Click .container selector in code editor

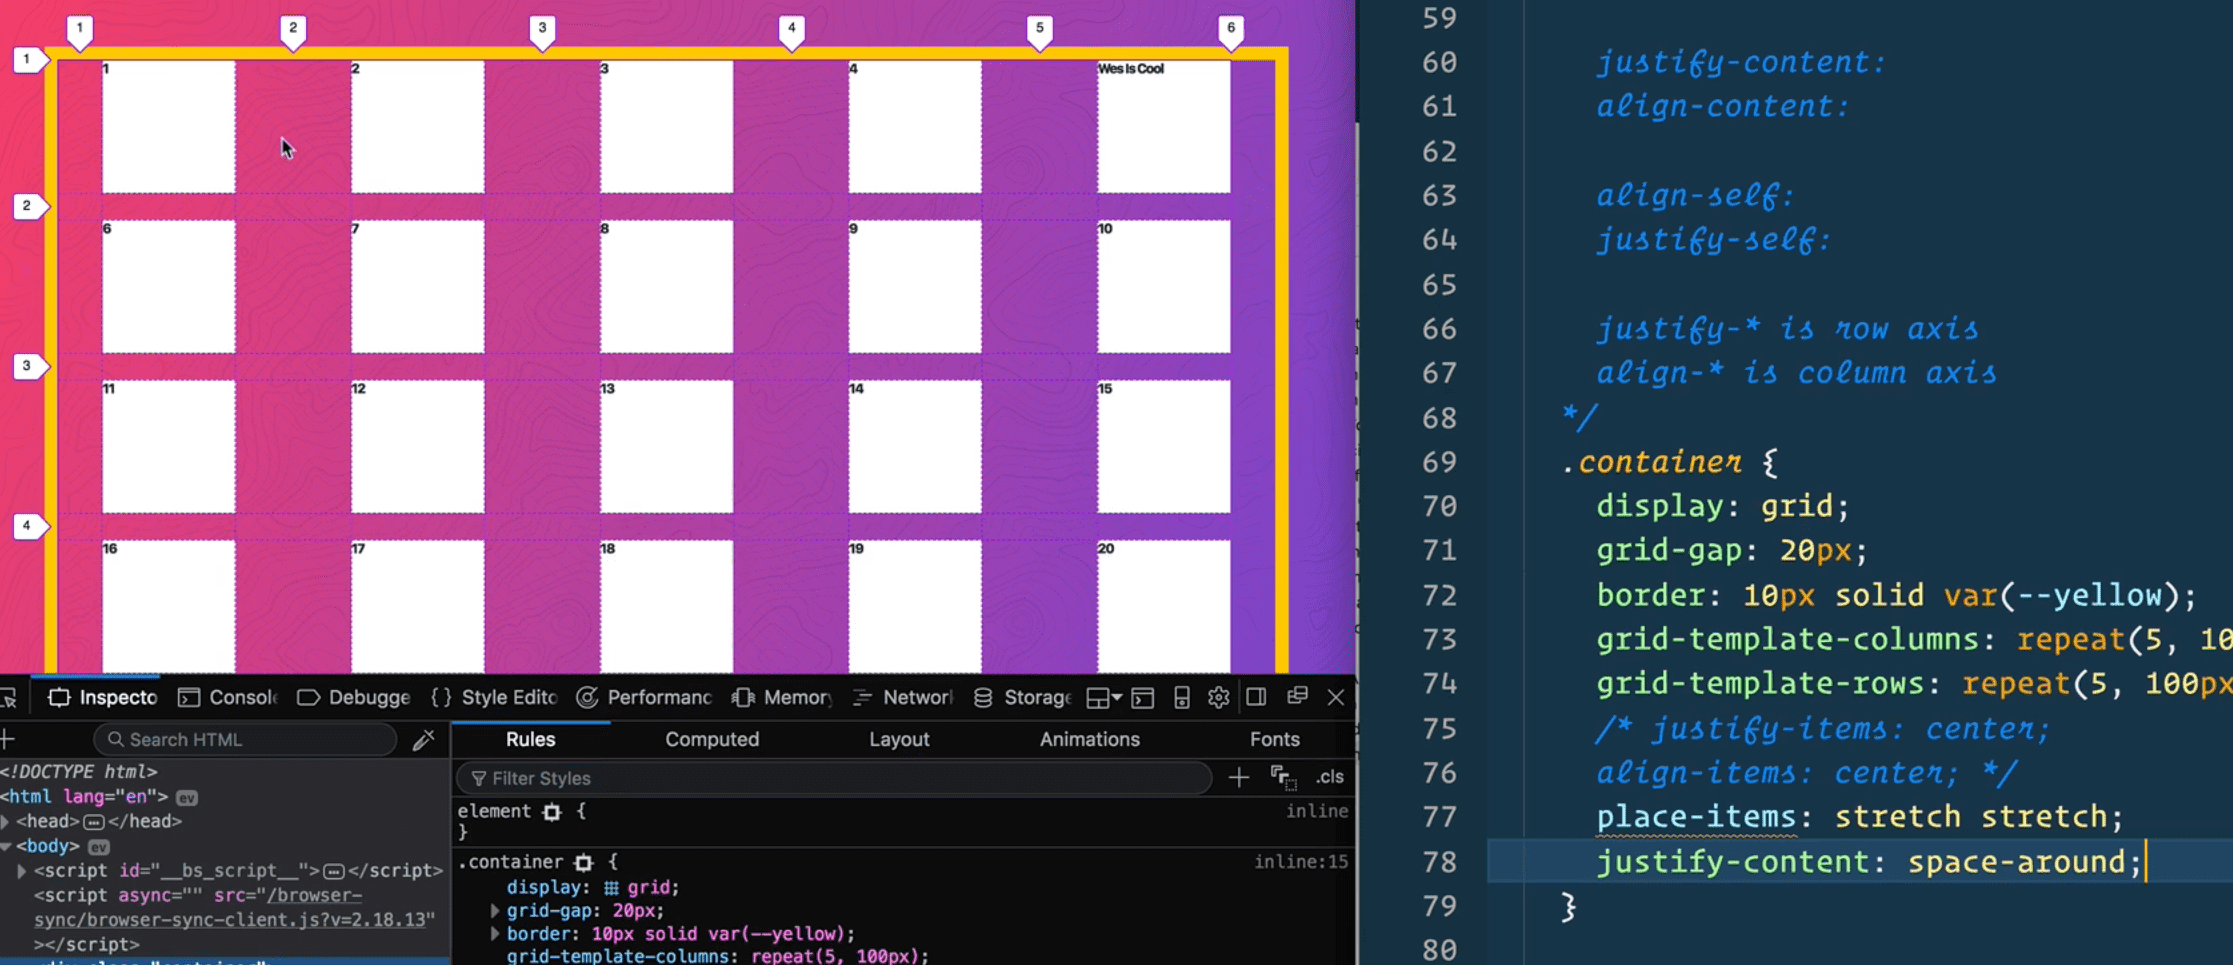[x=1651, y=462]
